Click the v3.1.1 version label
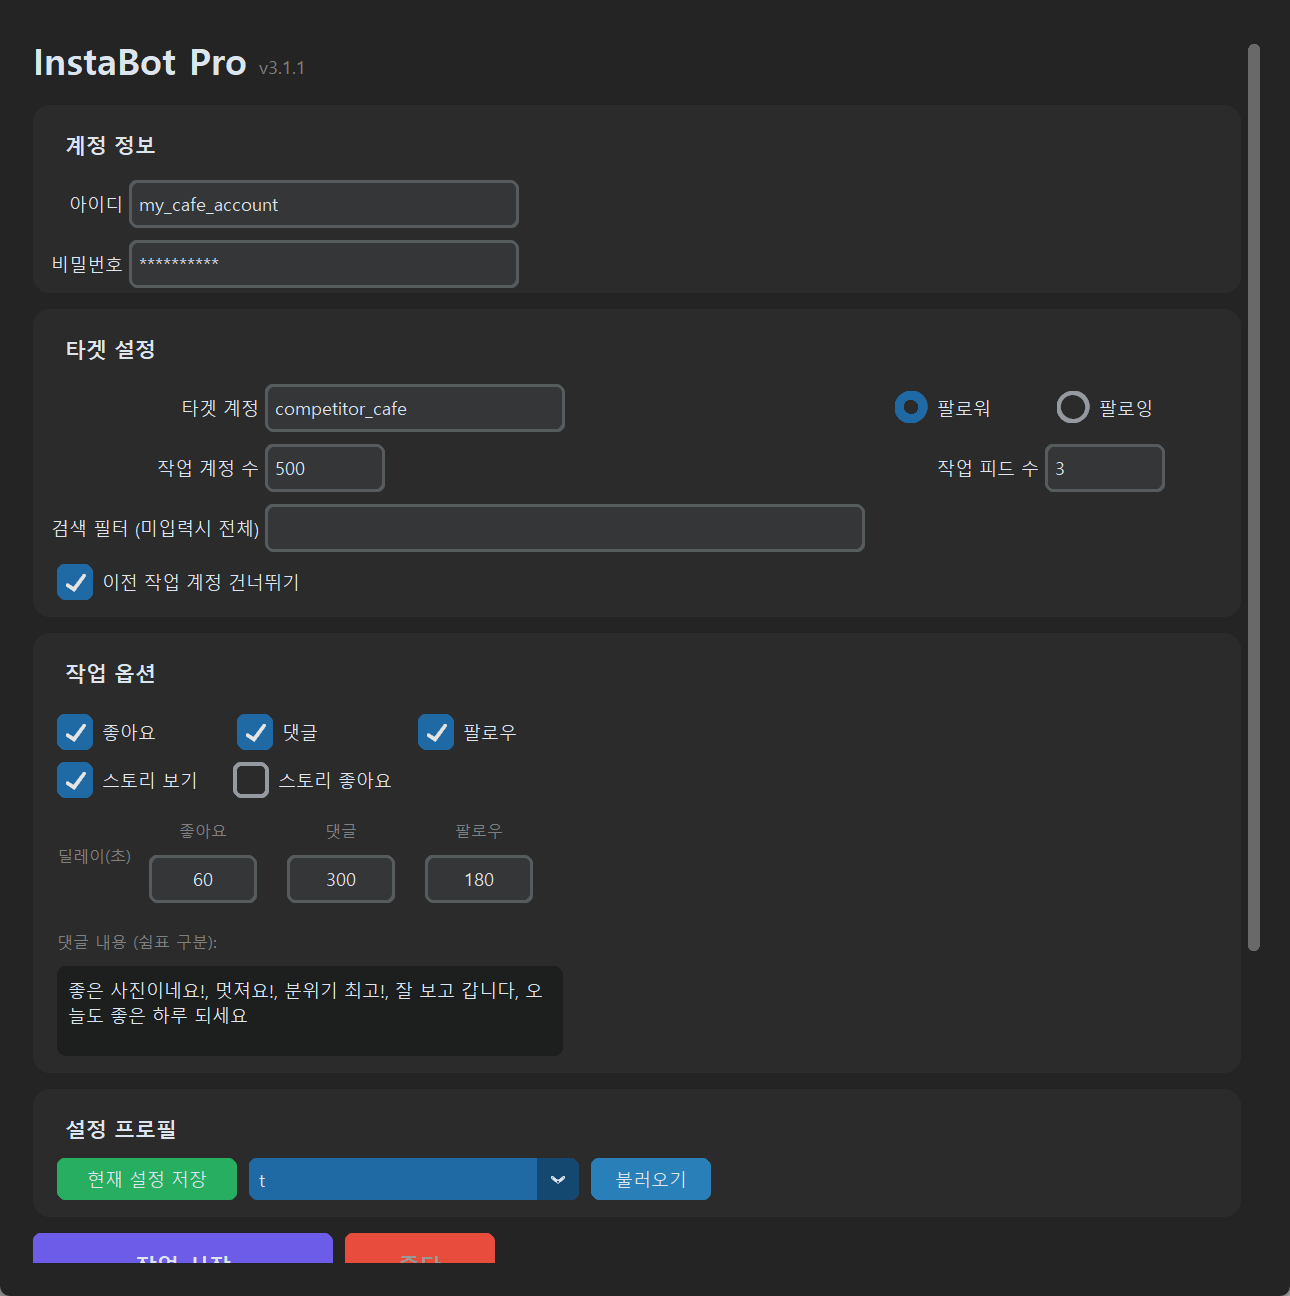 [x=282, y=68]
